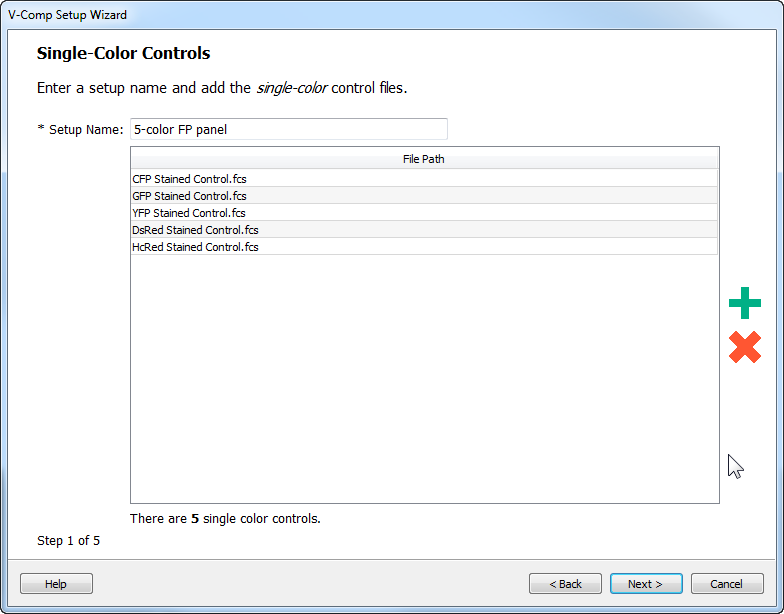Open Help for the wizard

point(56,584)
